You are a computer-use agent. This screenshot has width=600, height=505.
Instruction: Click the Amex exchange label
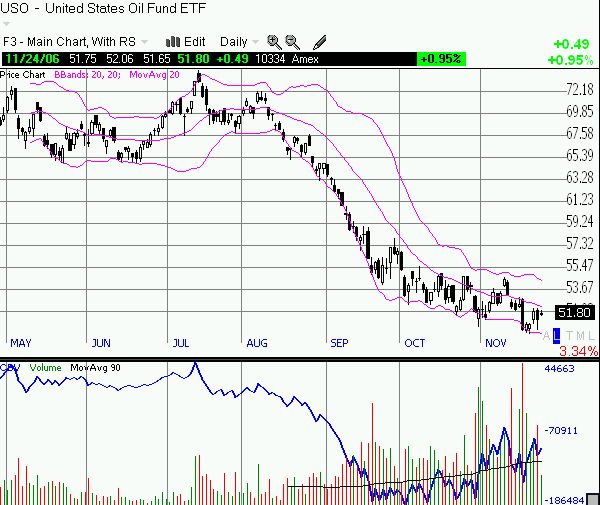(x=305, y=59)
